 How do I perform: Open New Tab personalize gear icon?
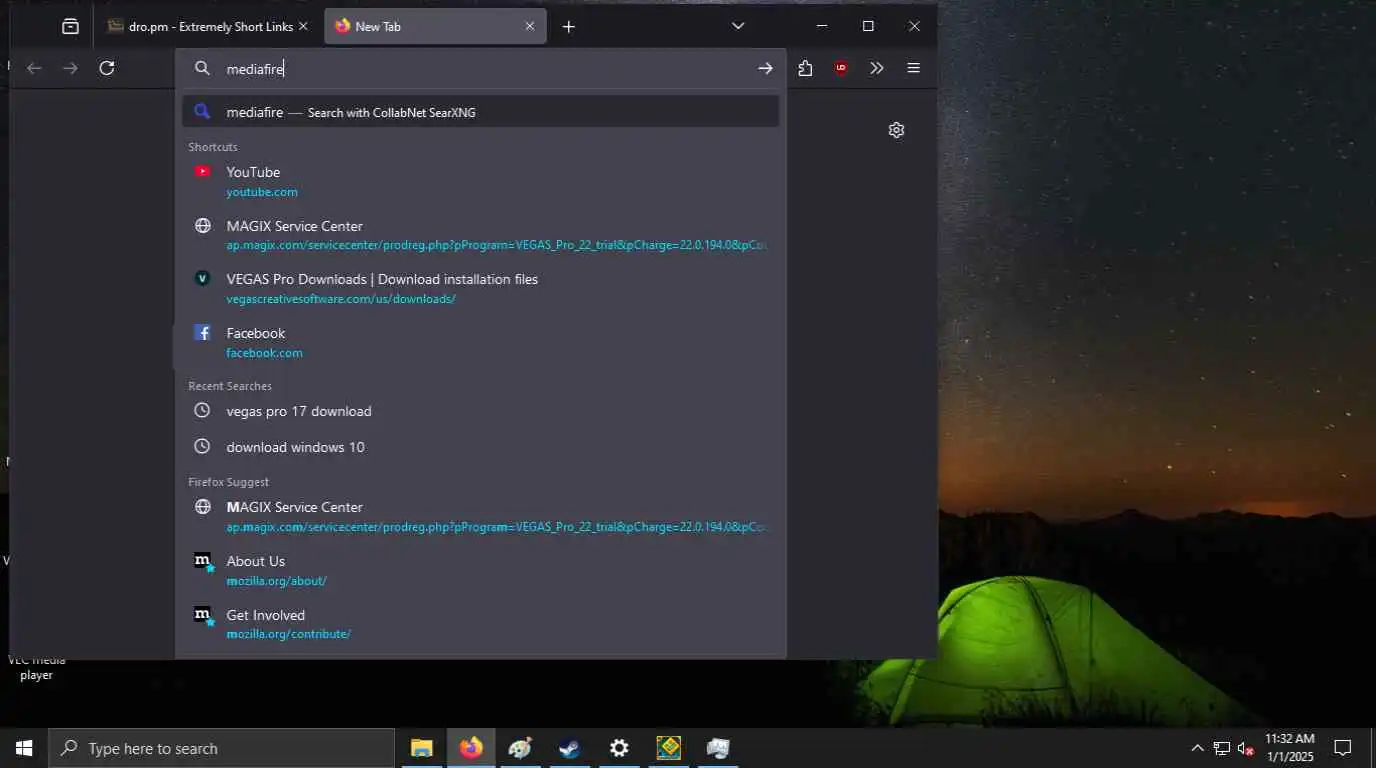tap(897, 130)
